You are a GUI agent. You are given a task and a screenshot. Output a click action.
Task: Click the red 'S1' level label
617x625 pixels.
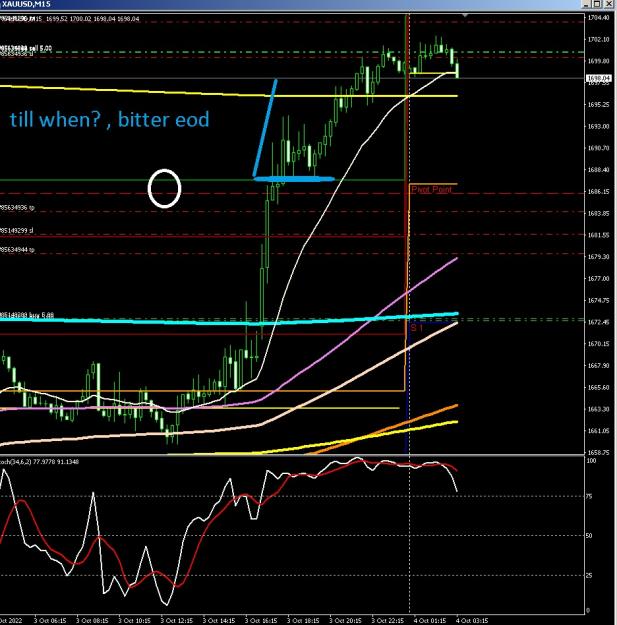pyautogui.click(x=417, y=328)
